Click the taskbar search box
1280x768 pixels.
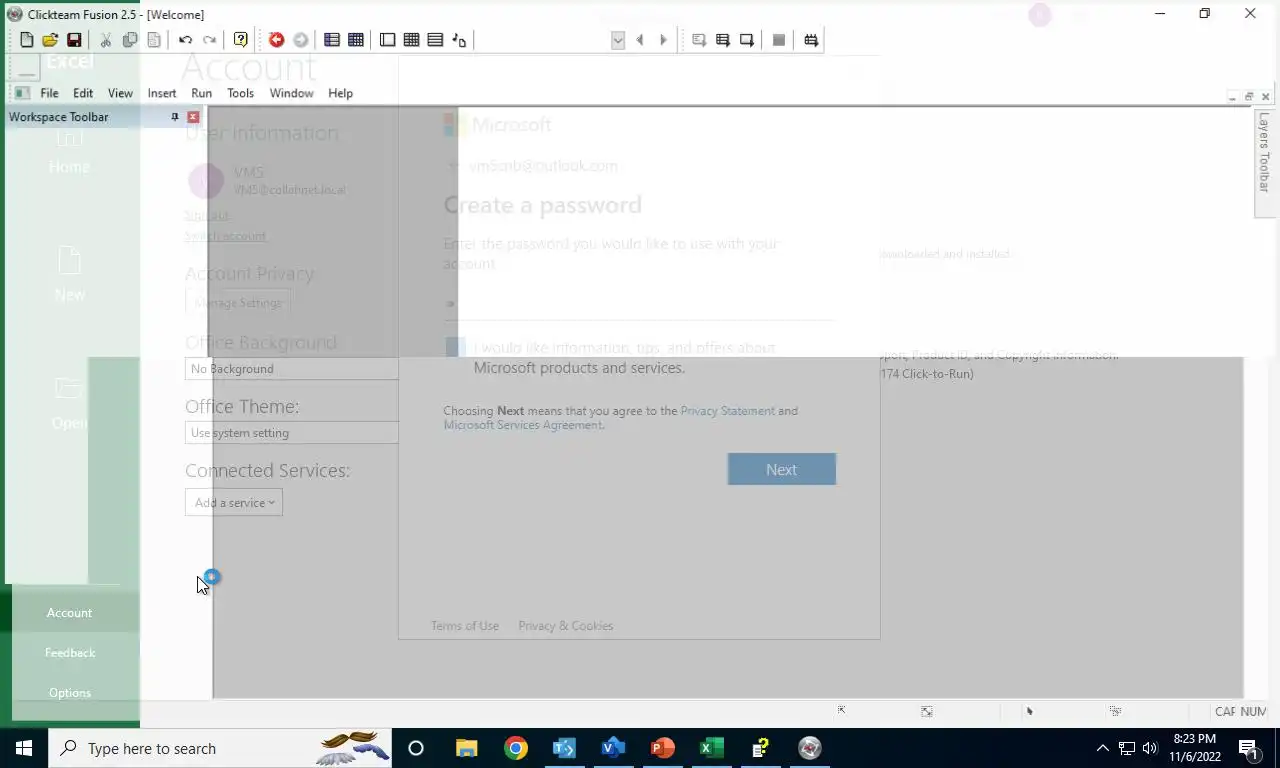point(220,748)
